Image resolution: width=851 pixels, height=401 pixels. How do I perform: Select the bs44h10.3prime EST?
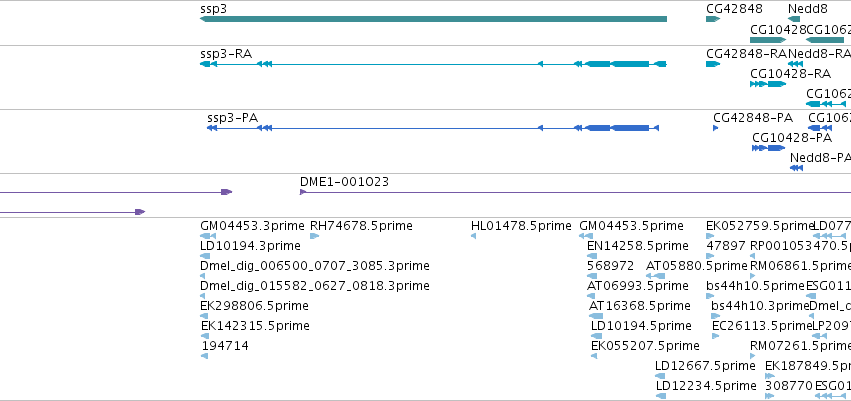(715, 316)
